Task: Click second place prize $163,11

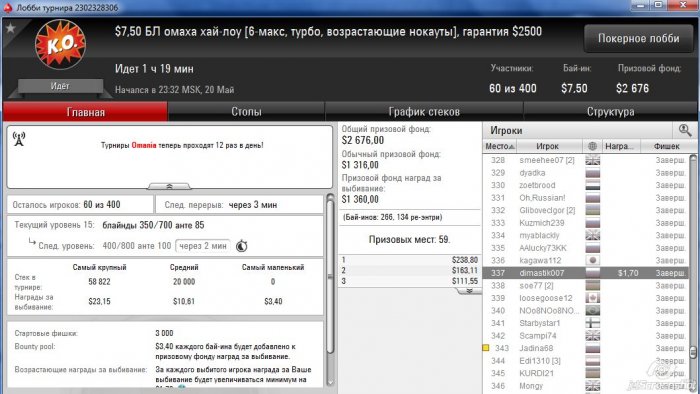Action: click(465, 270)
